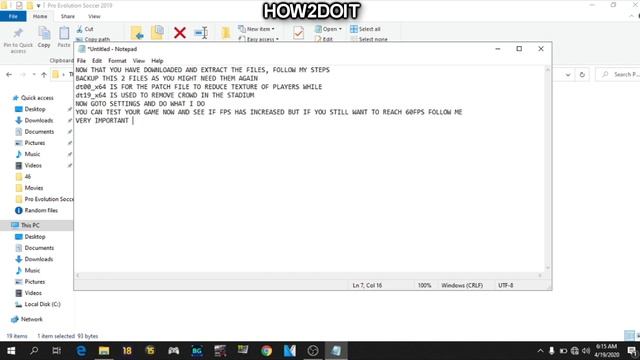Screen dimensions: 640x360
Task: Expand the address bar history dropdown
Action: pos(568,75)
